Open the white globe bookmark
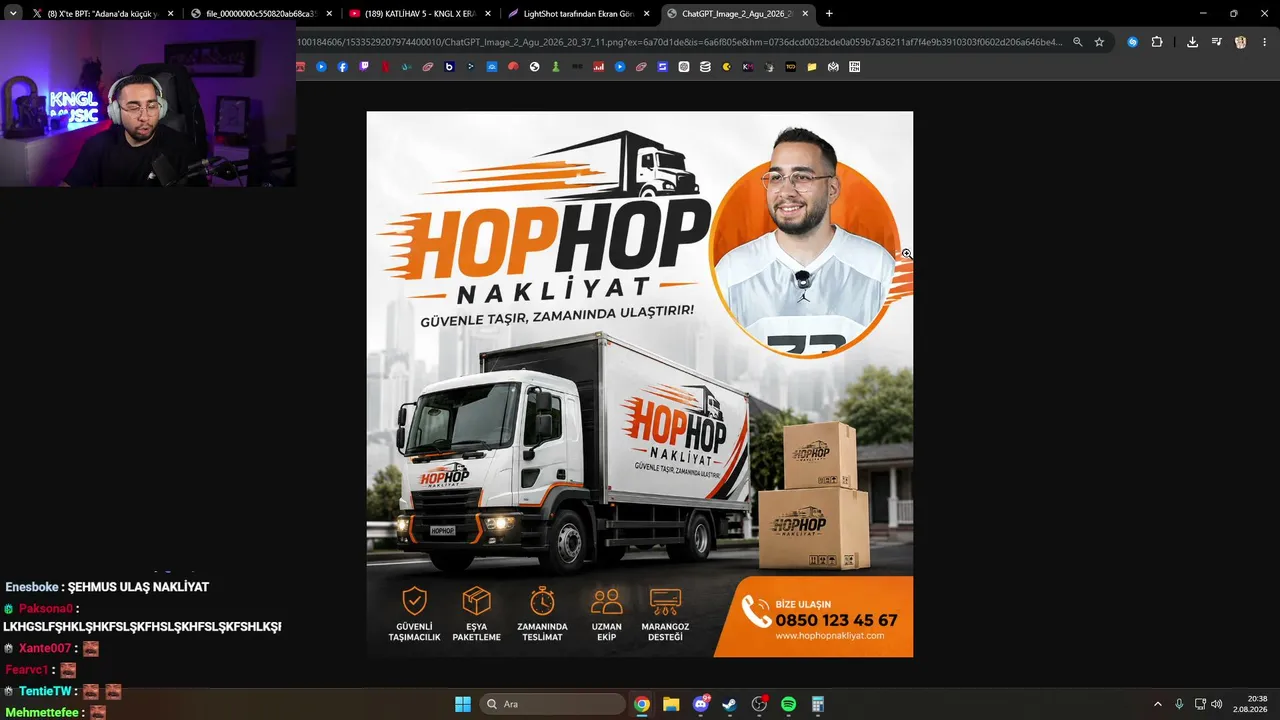Viewport: 1280px width, 720px height. (x=534, y=67)
